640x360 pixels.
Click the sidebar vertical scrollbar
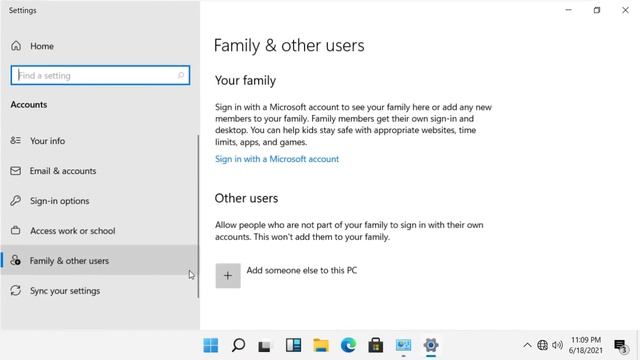coord(198,216)
